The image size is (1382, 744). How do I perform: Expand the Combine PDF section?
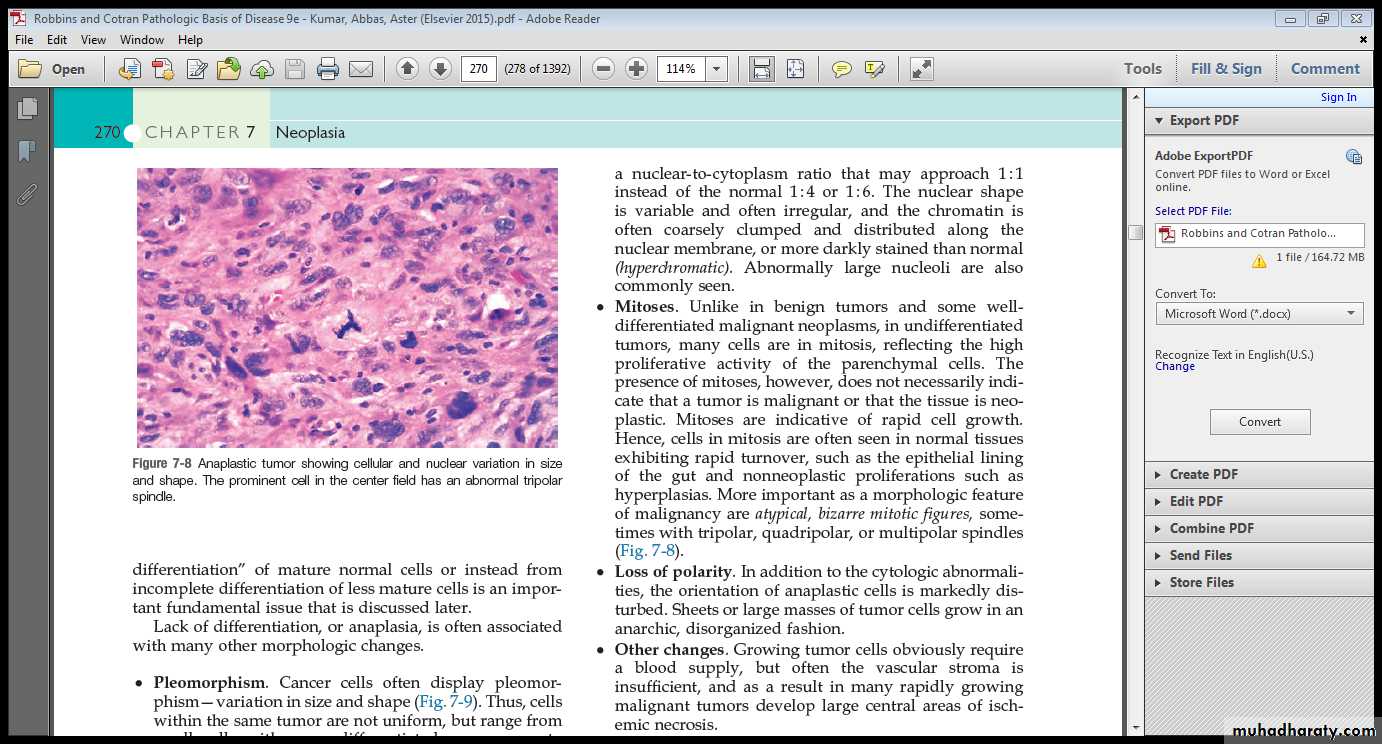click(1211, 528)
